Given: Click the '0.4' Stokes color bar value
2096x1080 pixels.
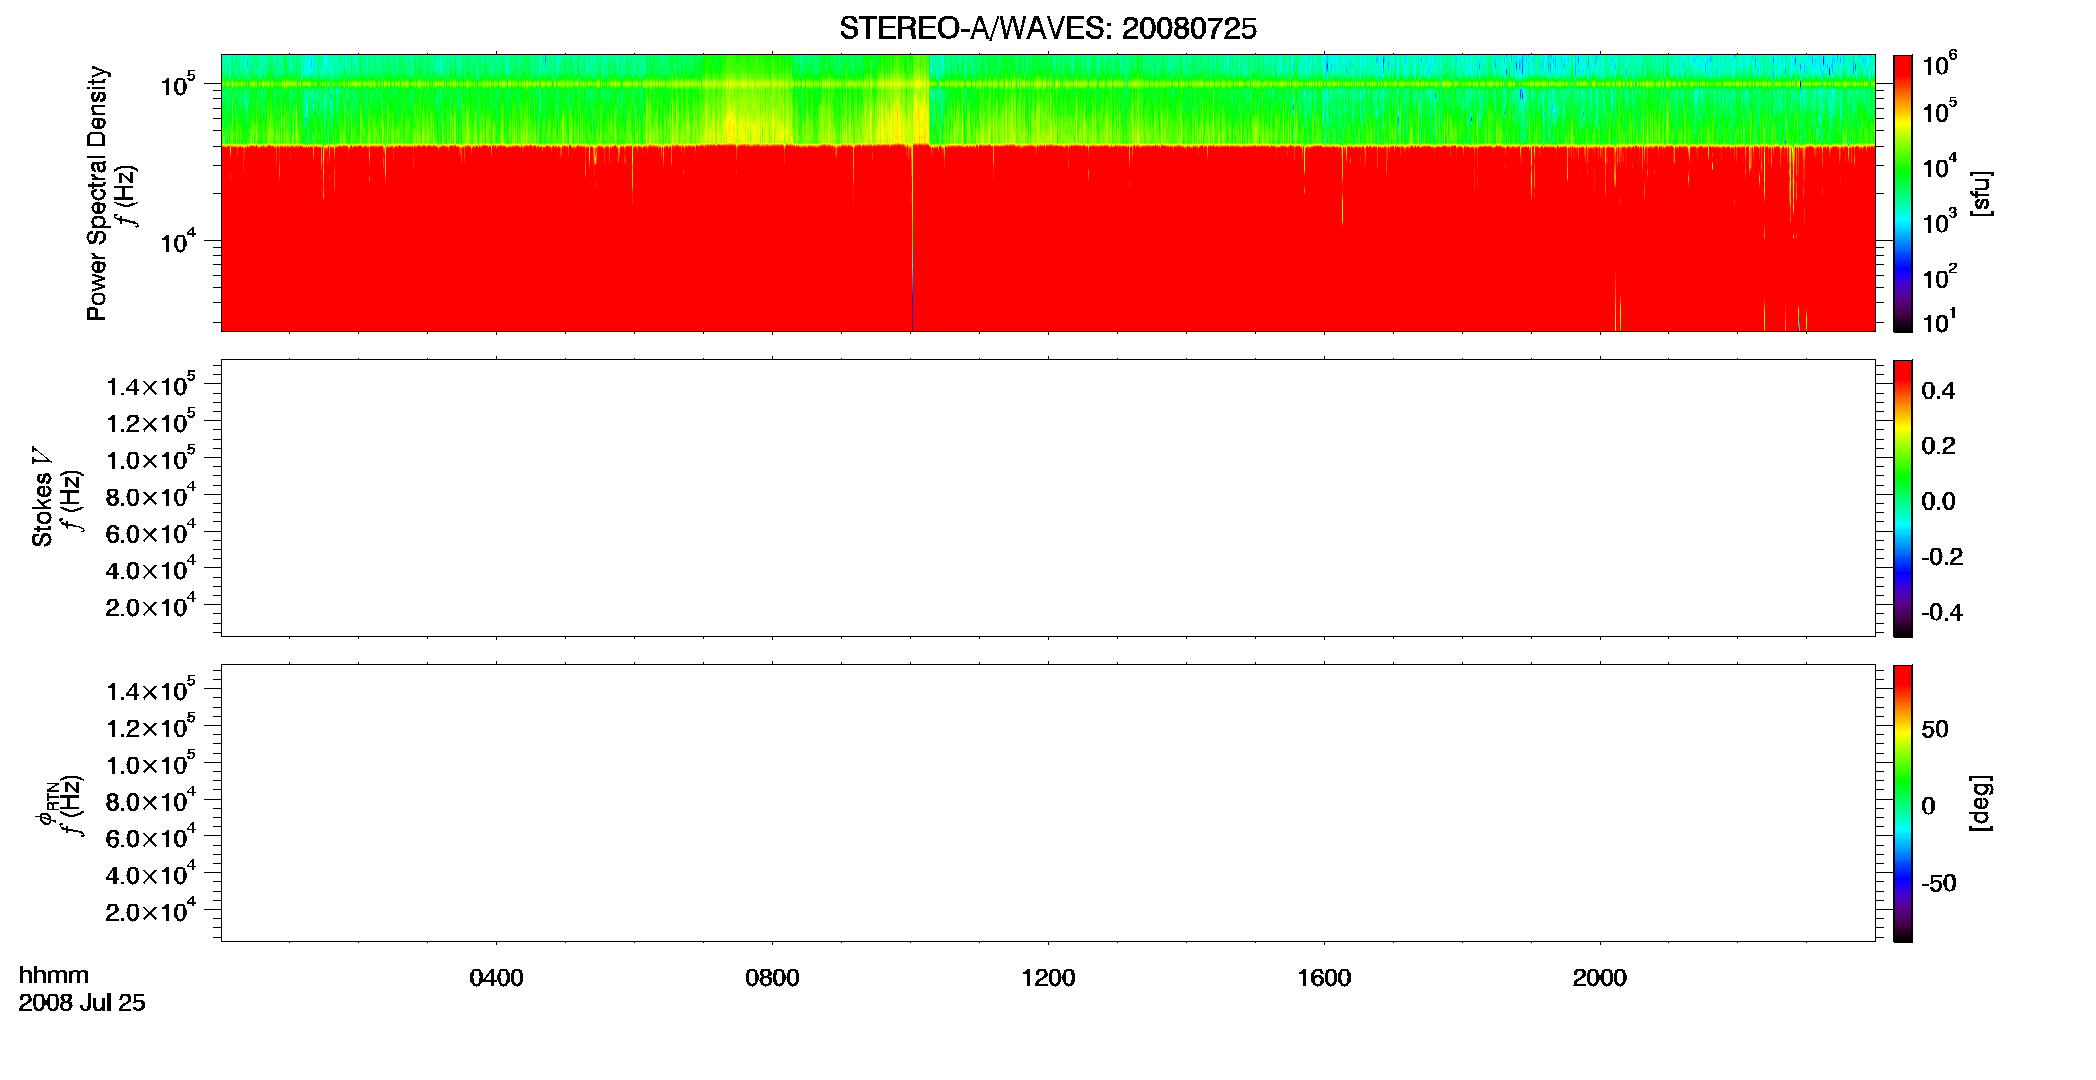Looking at the screenshot, I should pyautogui.click(x=1938, y=391).
